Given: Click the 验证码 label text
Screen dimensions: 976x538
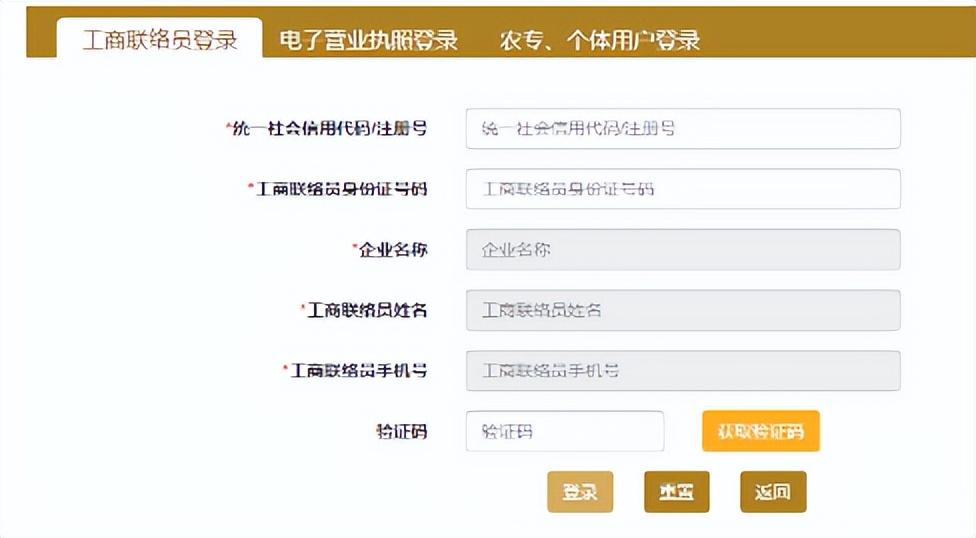Looking at the screenshot, I should 401,432.
